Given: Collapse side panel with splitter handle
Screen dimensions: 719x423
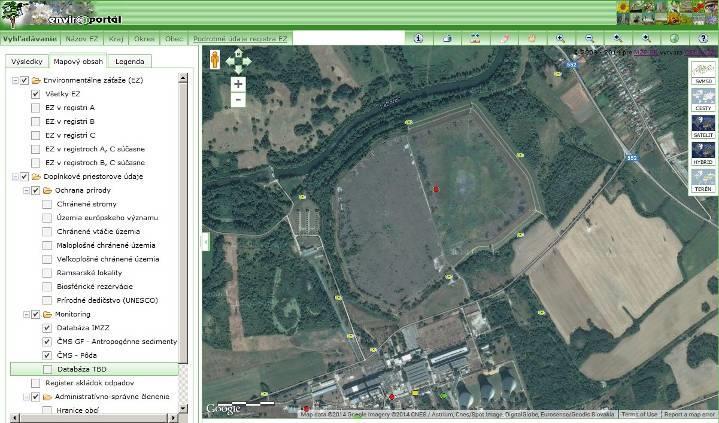Looking at the screenshot, I should [206, 241].
